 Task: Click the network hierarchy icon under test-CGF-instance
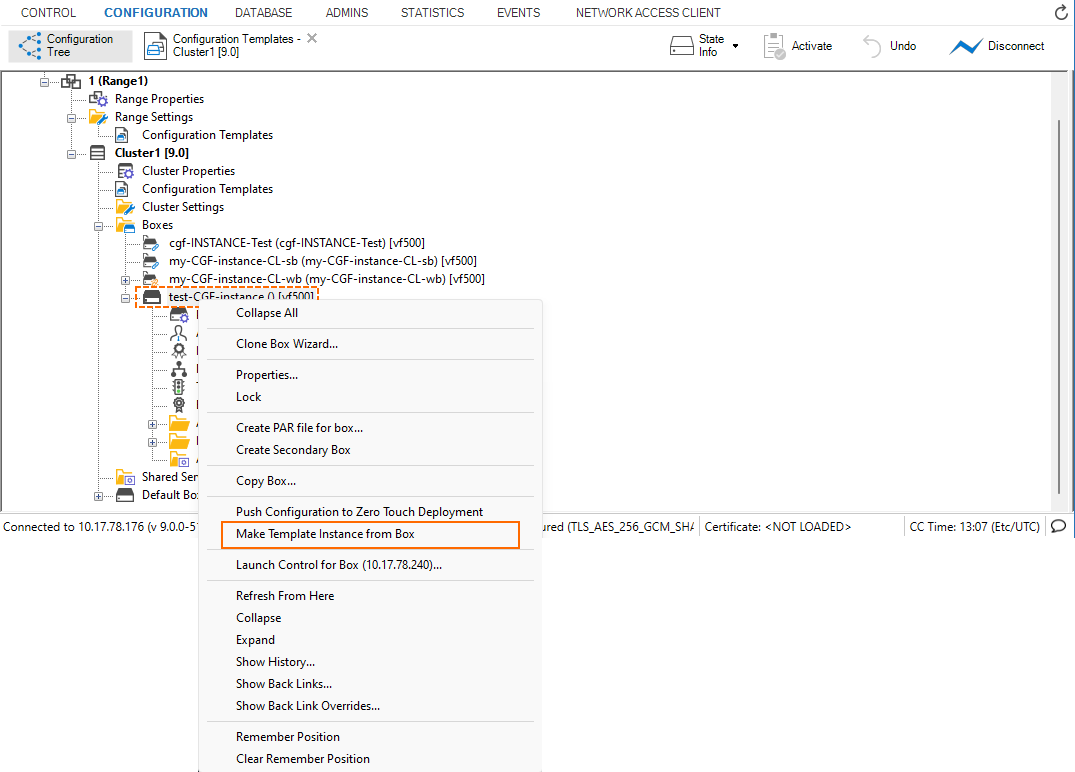tap(178, 369)
